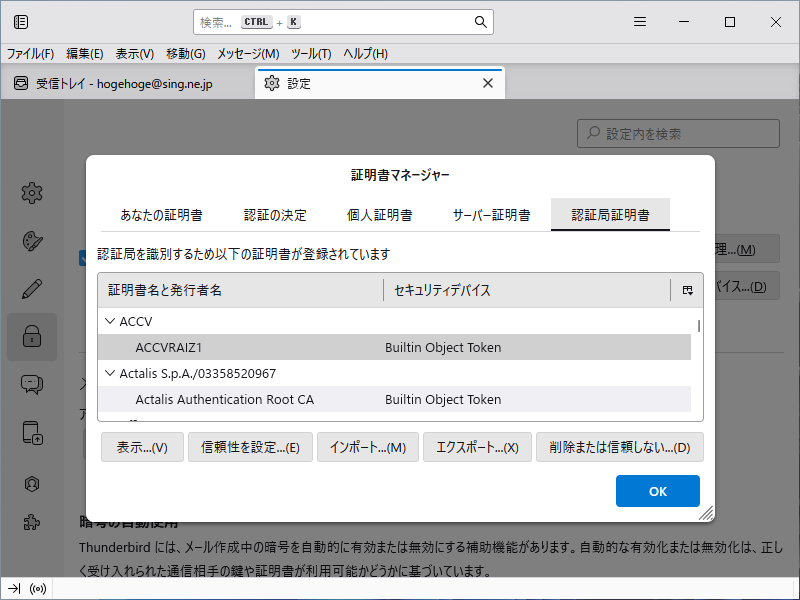Click the column picker icon in certificate table
The width and height of the screenshot is (800, 600).
click(x=687, y=290)
